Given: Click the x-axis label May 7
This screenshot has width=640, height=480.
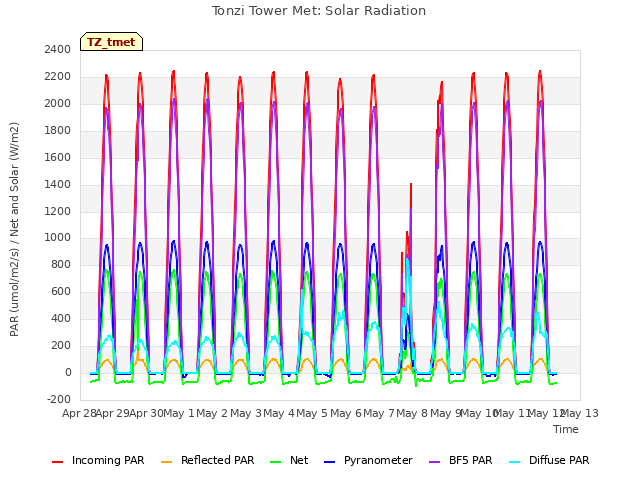Looking at the screenshot, I should pos(379,413).
